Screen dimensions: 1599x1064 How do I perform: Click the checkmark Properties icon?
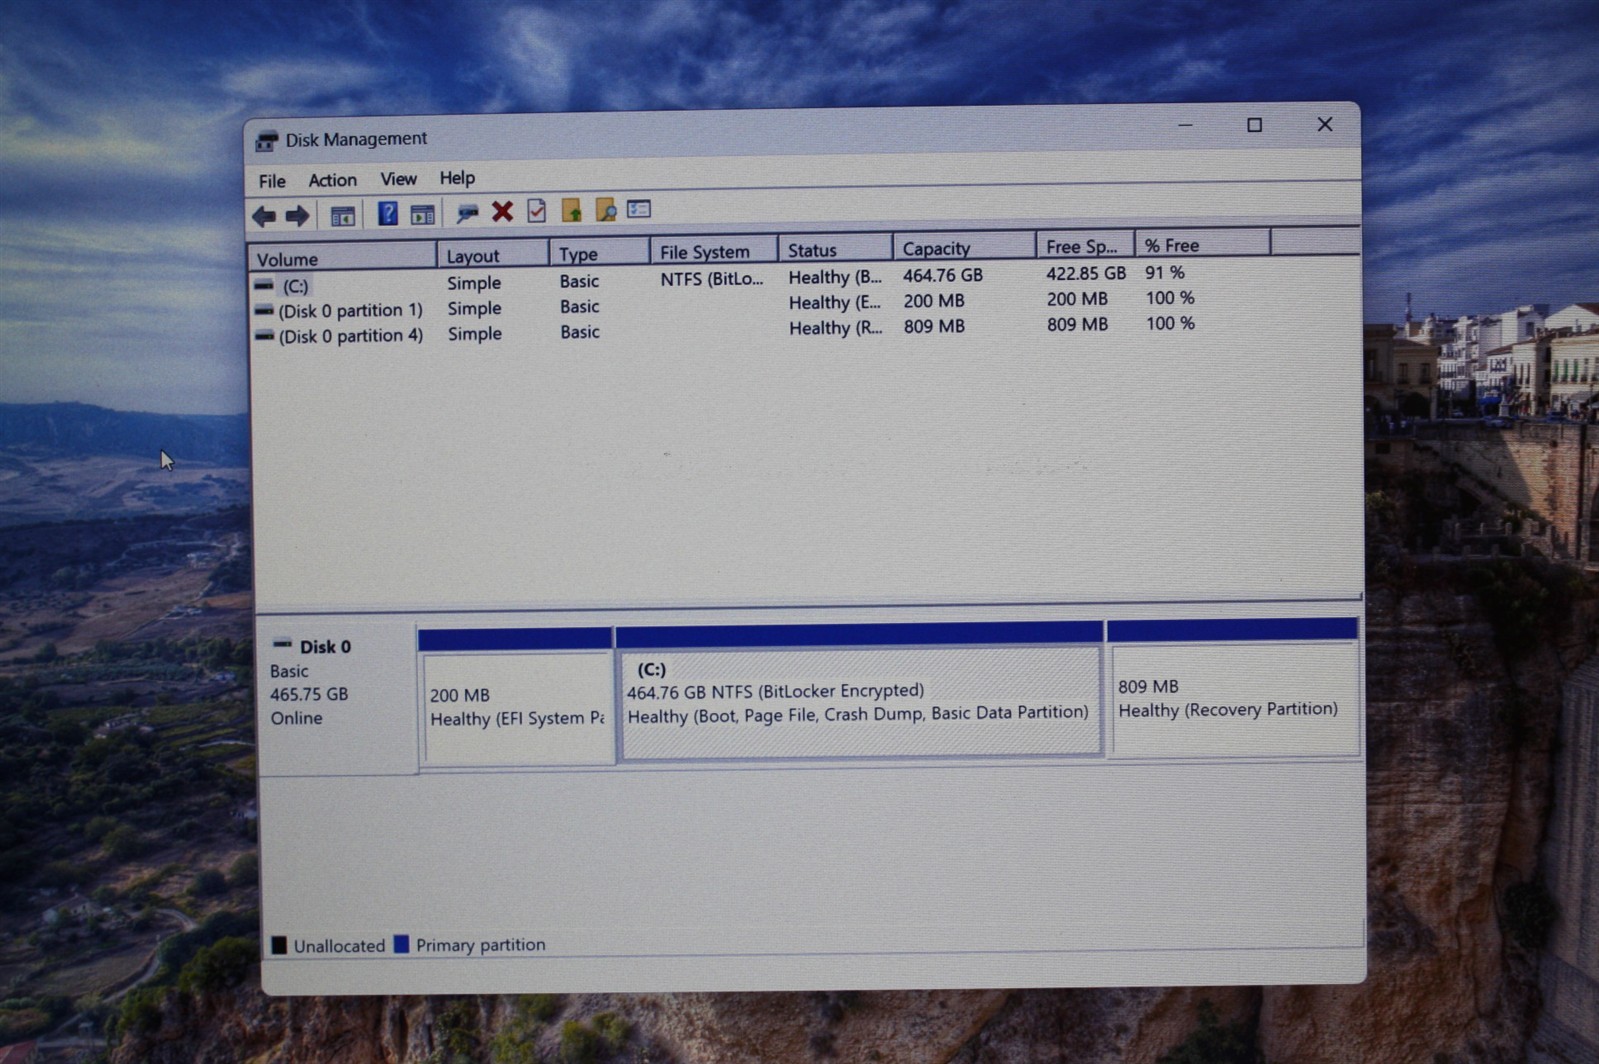point(537,210)
